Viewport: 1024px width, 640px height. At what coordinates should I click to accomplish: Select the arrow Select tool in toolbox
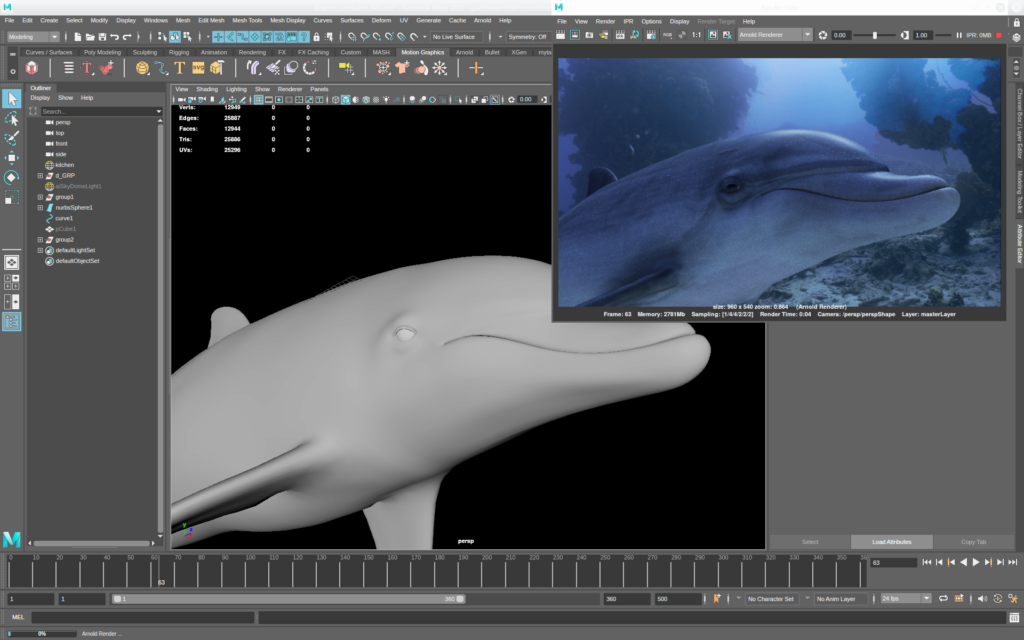pos(11,98)
